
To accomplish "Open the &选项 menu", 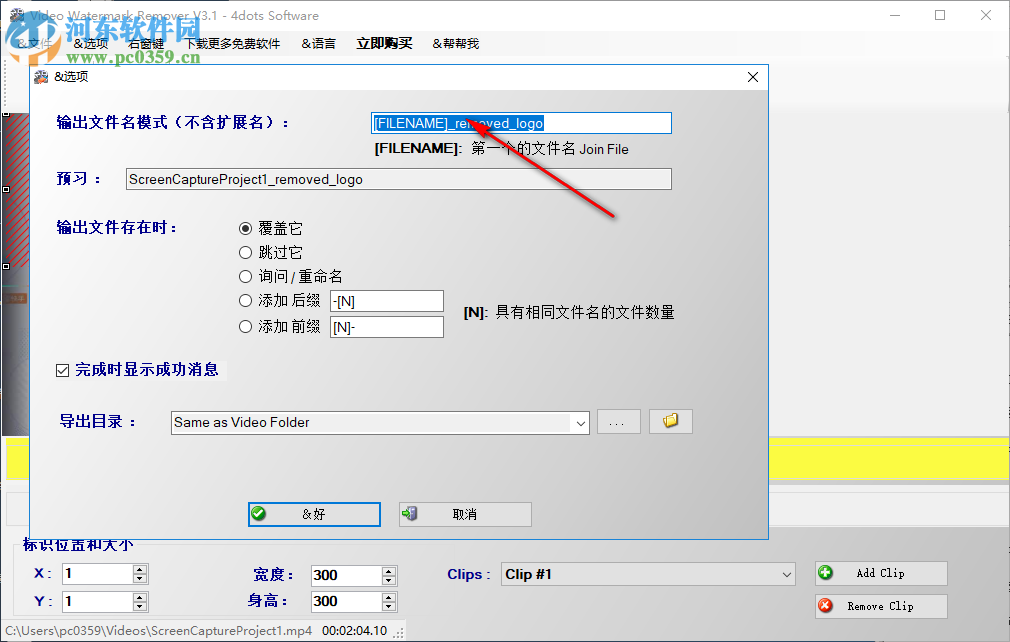I will click(91, 43).
